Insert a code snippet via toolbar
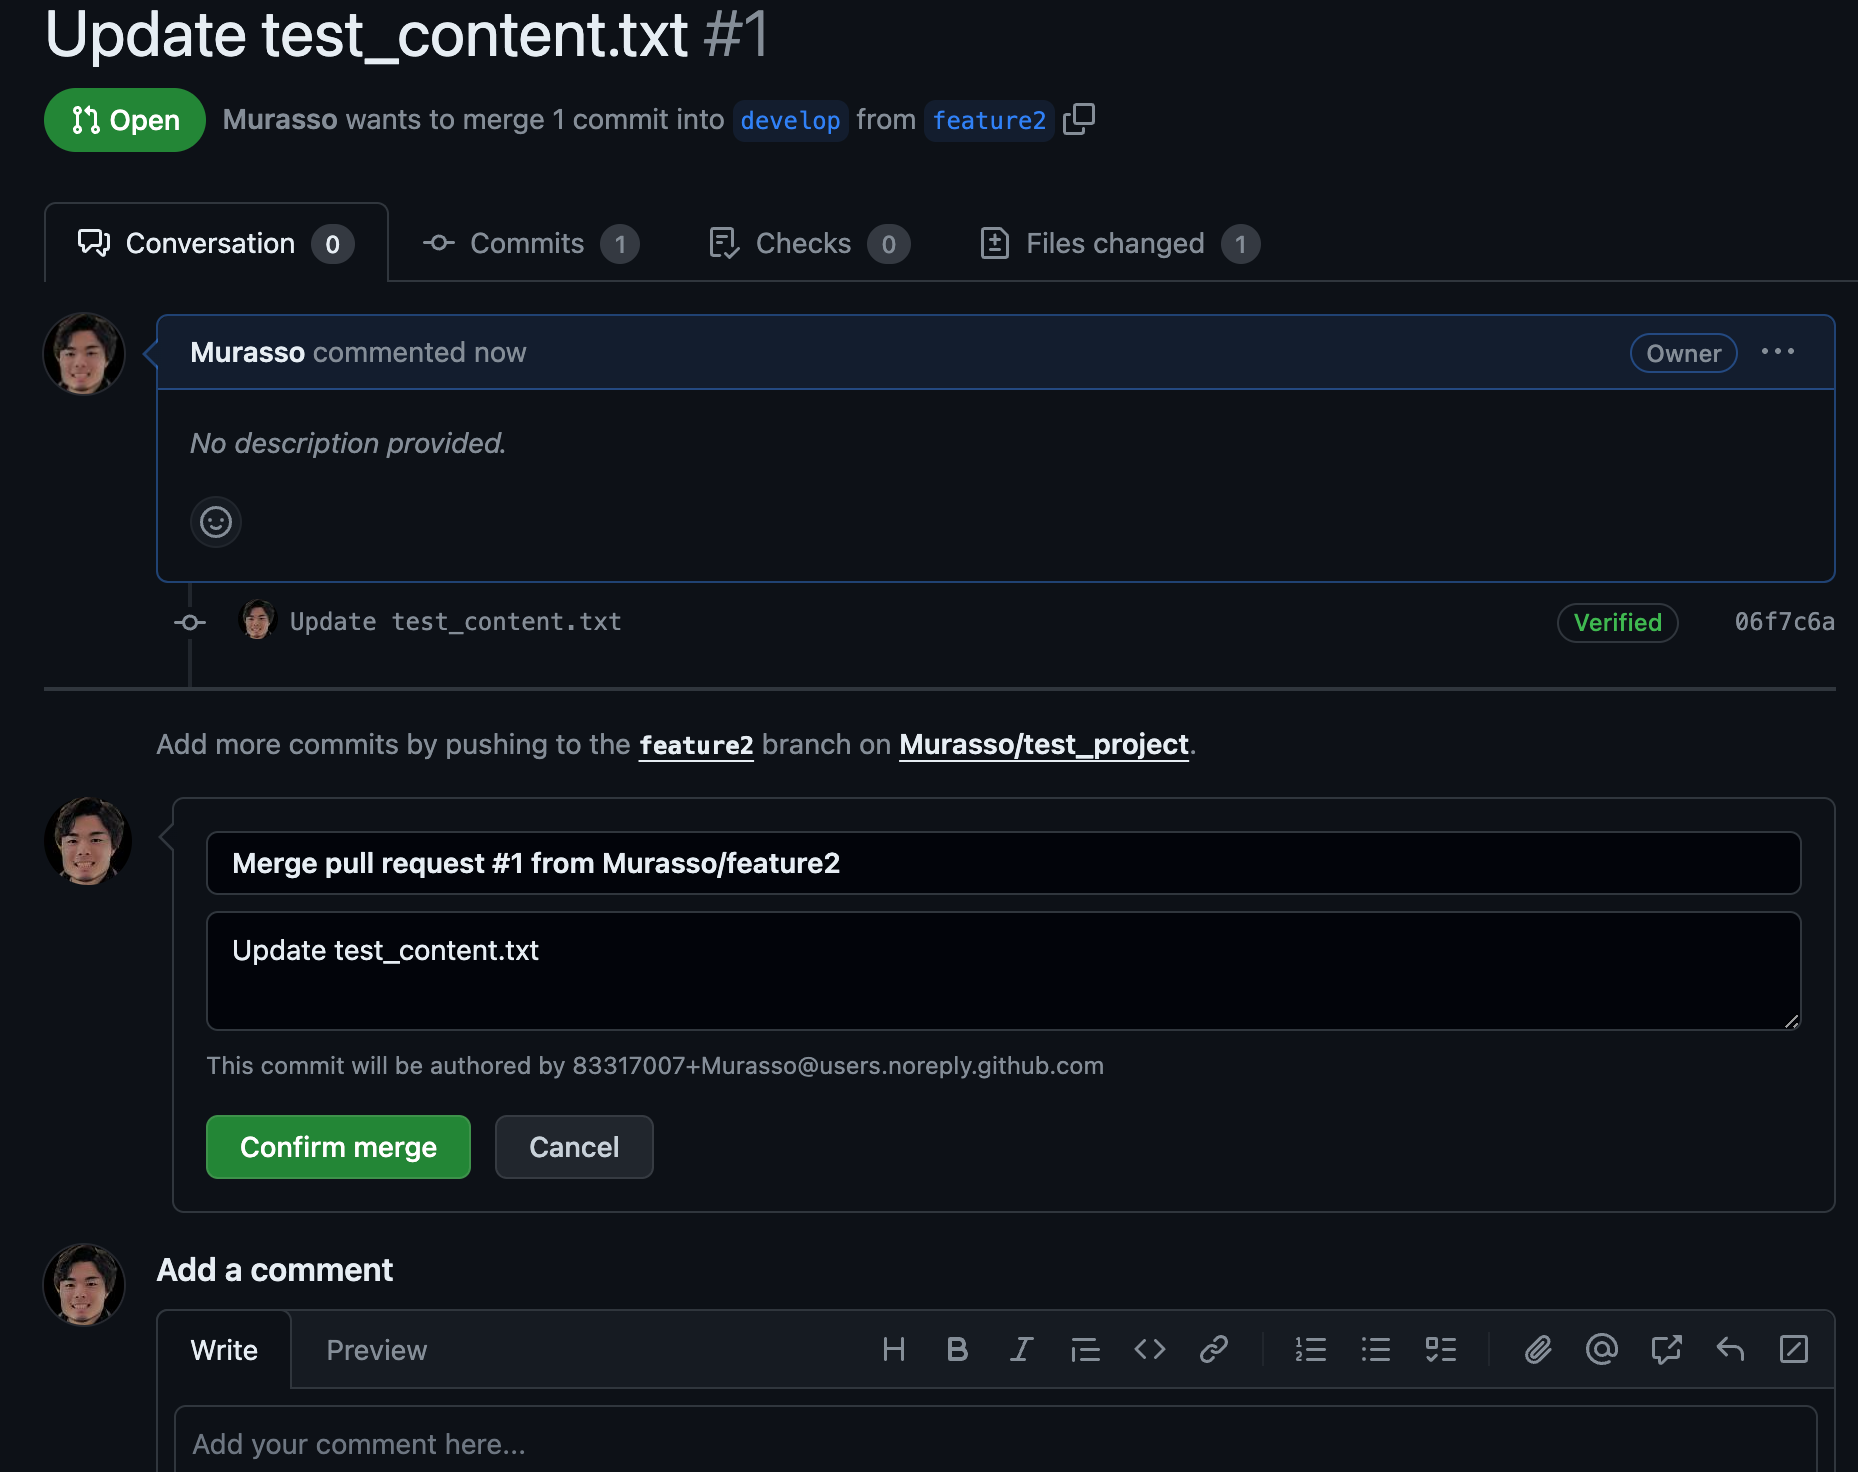Screen dimensions: 1858x1472 (x=1150, y=1350)
